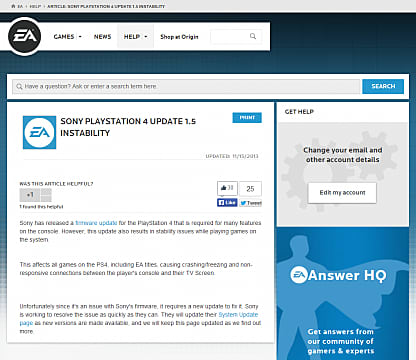Image resolution: width=416 pixels, height=360 pixels.
Task: Click the thumbs-up like count button
Action: click(x=227, y=188)
